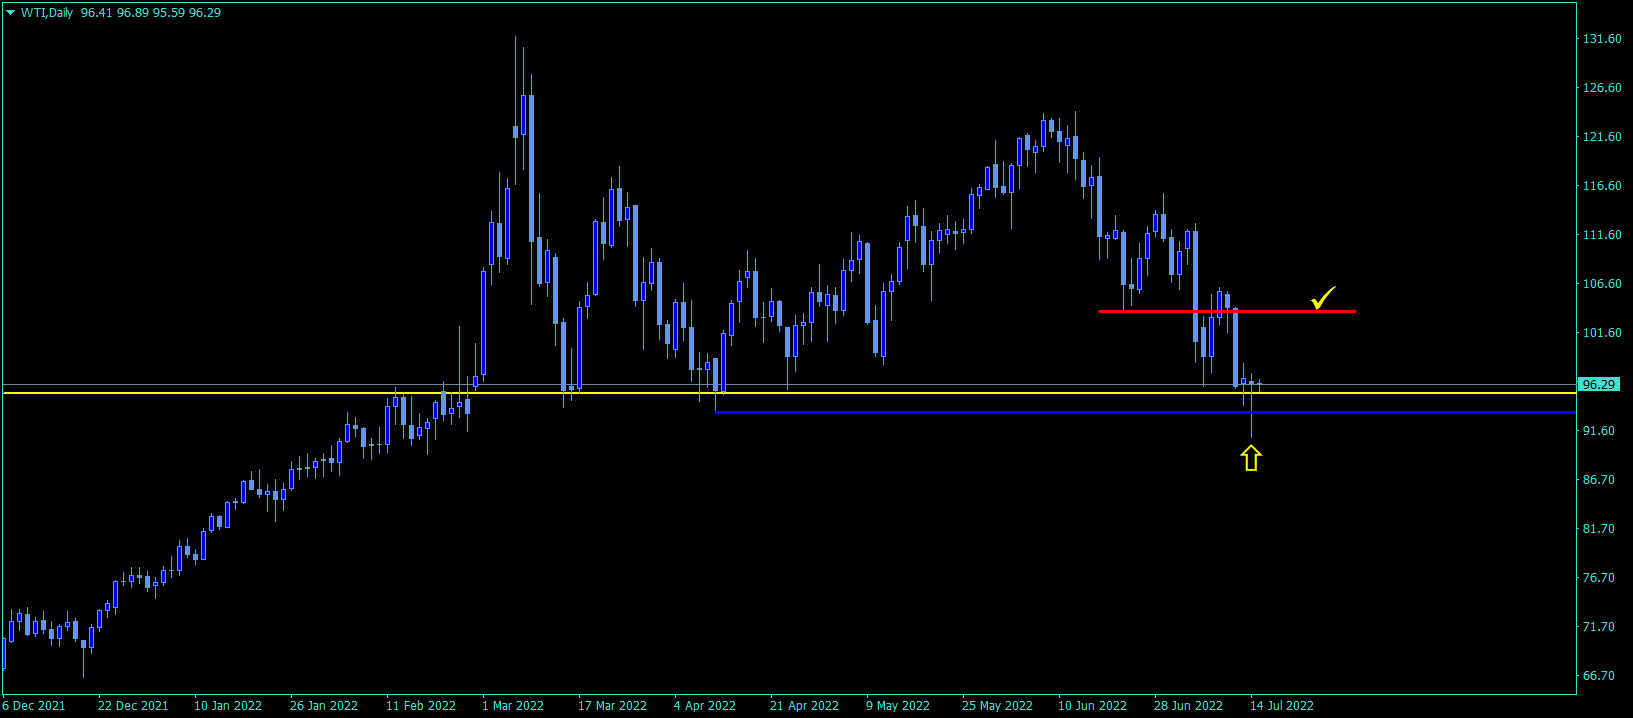This screenshot has width=1633, height=718.
Task: Click the 76.70 price axis label
Action: click(1599, 578)
